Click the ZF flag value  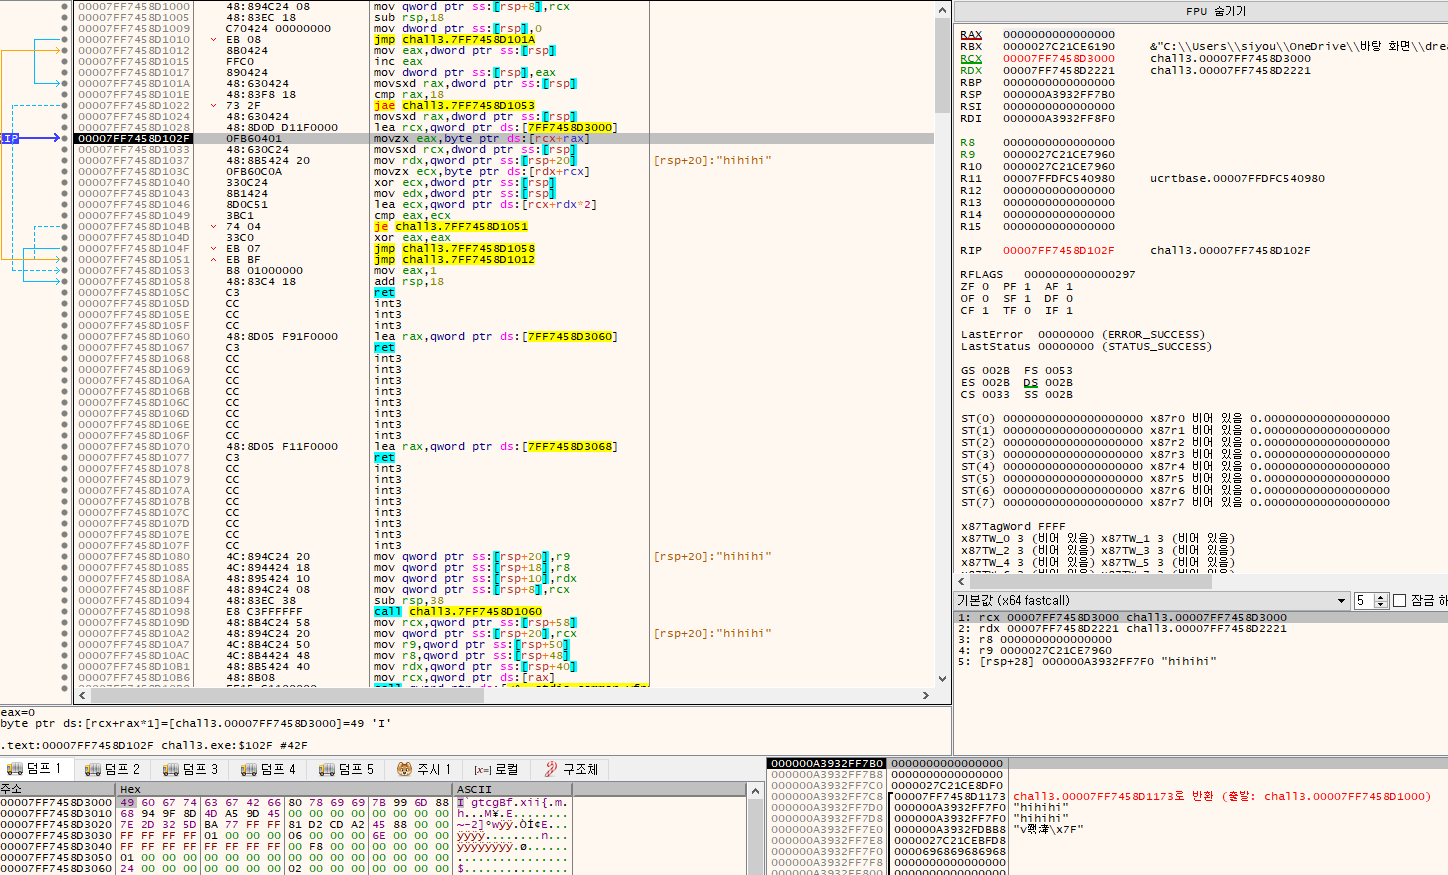[x=986, y=286]
